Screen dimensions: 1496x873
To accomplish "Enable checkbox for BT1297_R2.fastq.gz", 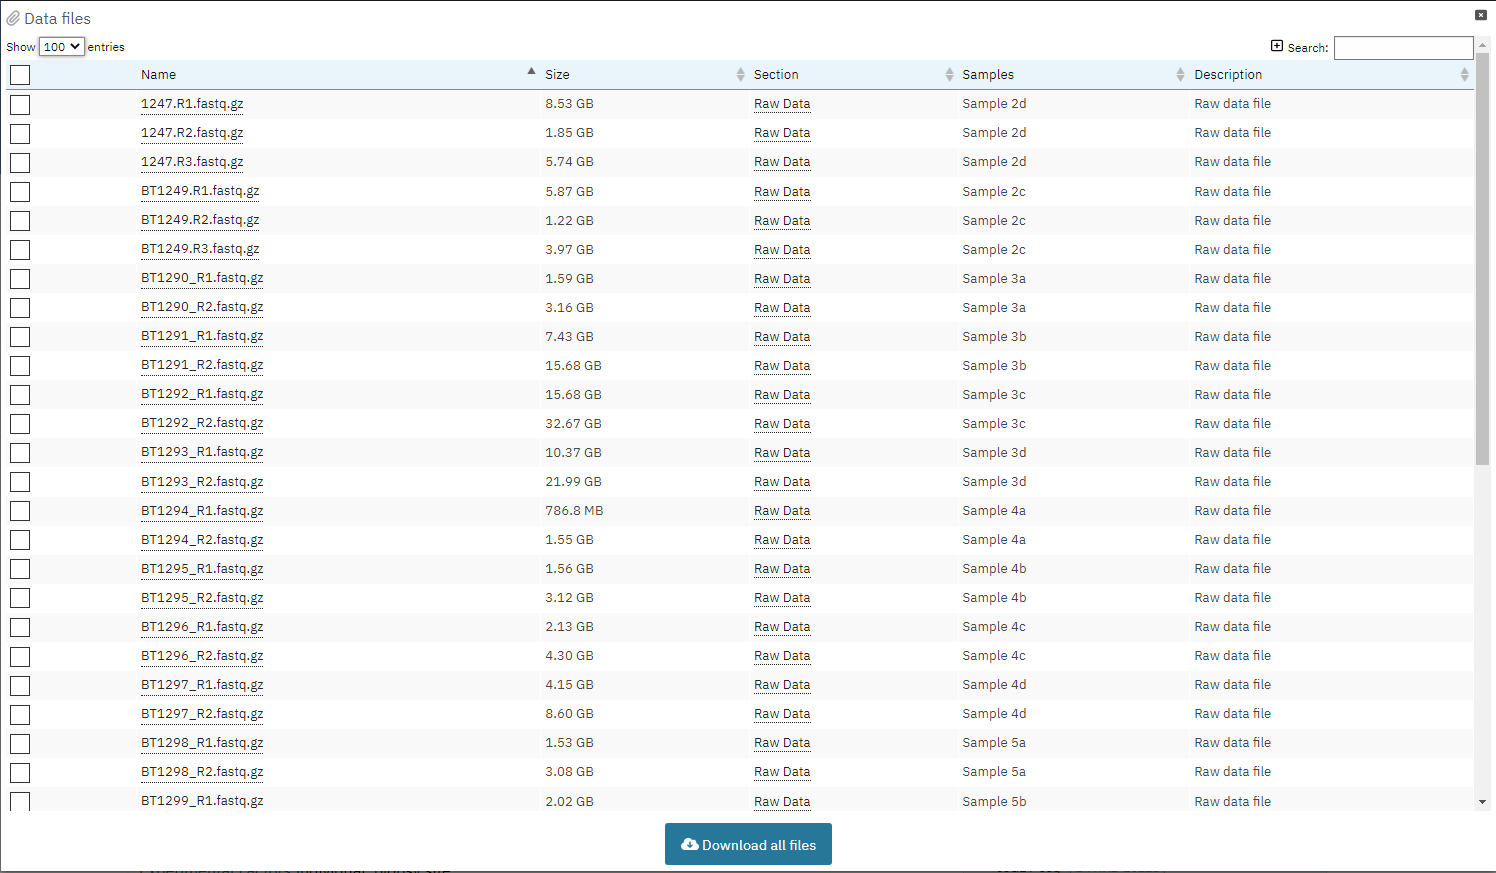I will [20, 715].
